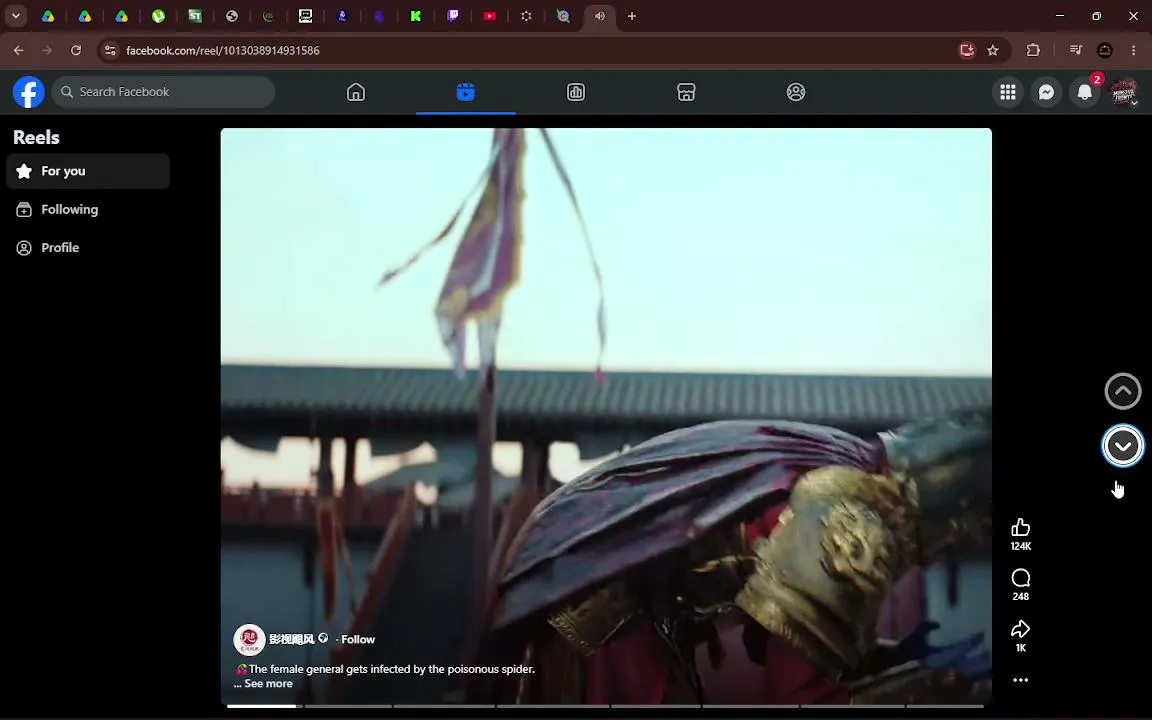Open the Chrome three-dot menu

point(1134,50)
